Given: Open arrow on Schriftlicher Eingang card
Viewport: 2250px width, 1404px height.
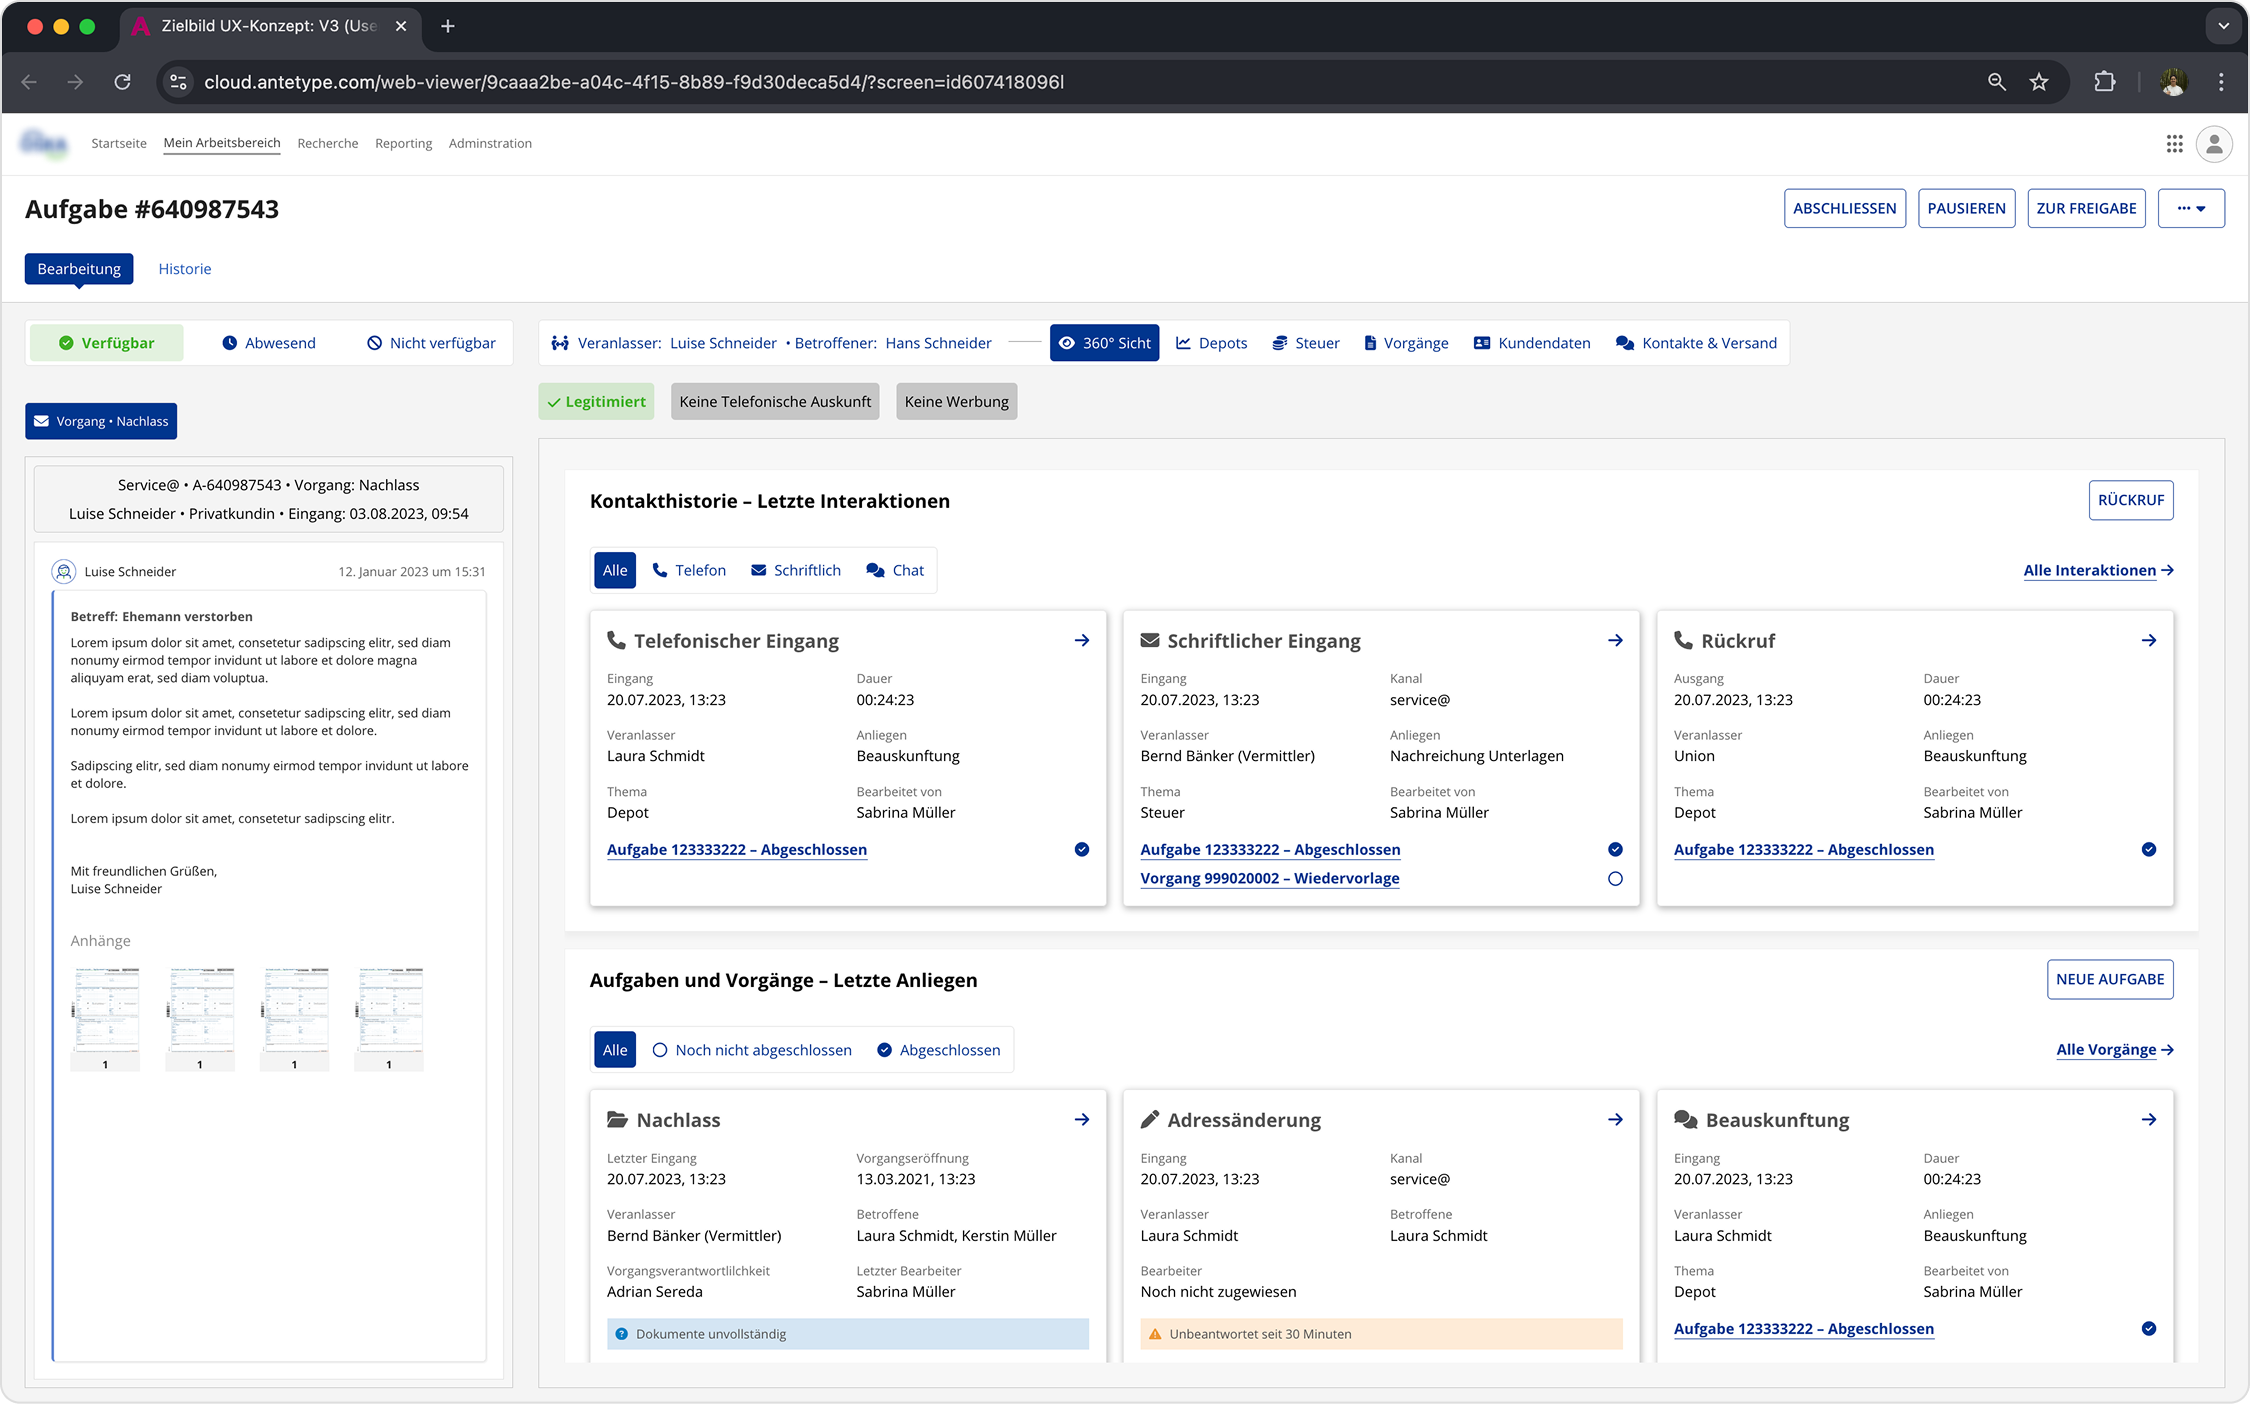Looking at the screenshot, I should [x=1615, y=640].
